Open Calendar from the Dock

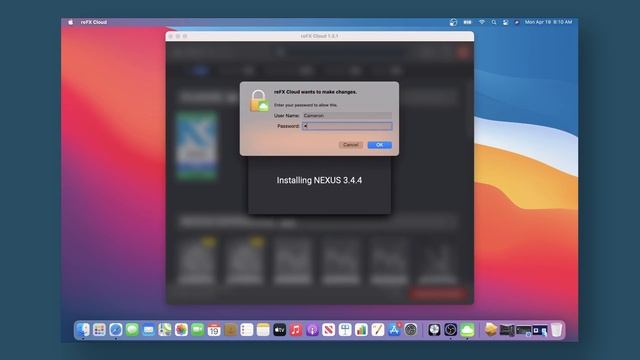tap(214, 329)
